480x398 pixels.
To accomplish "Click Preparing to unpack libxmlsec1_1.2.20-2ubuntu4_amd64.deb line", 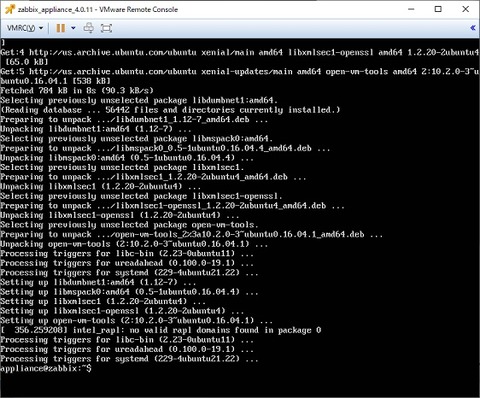I will point(153,177).
